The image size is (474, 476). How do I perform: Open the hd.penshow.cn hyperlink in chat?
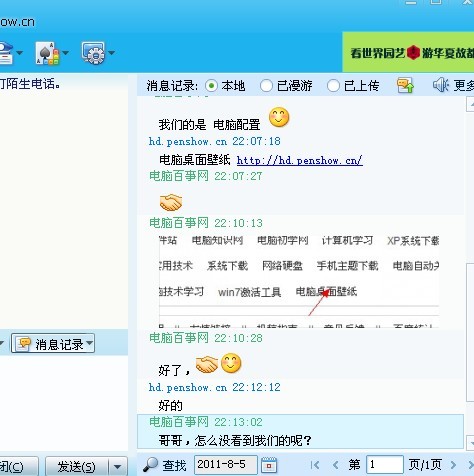click(x=299, y=161)
